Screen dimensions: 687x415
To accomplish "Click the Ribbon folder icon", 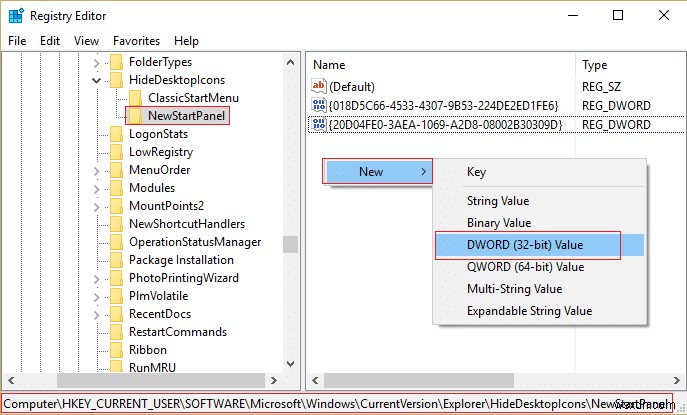I will click(x=117, y=350).
